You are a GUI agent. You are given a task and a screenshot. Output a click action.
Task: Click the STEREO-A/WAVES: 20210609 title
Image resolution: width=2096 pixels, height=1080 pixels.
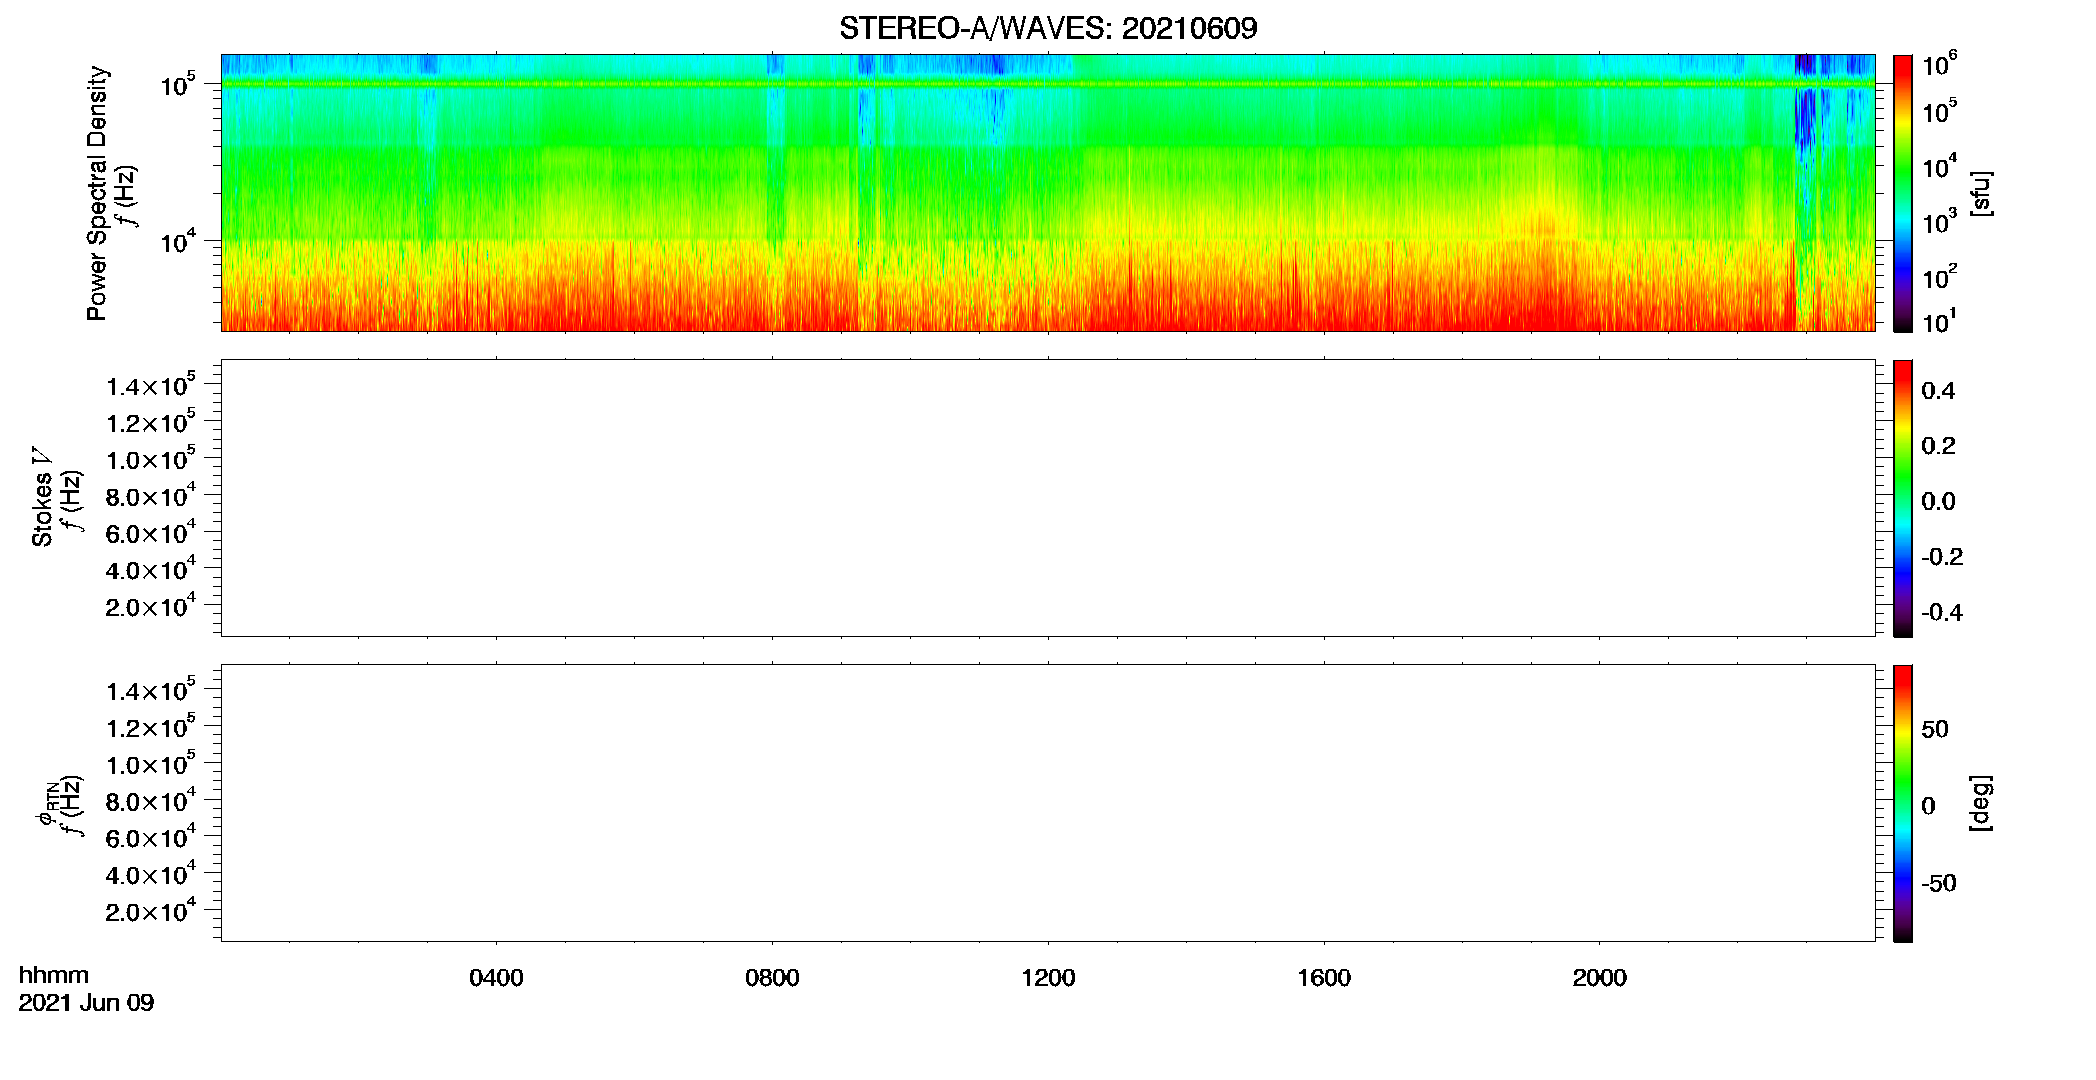pyautogui.click(x=1048, y=28)
